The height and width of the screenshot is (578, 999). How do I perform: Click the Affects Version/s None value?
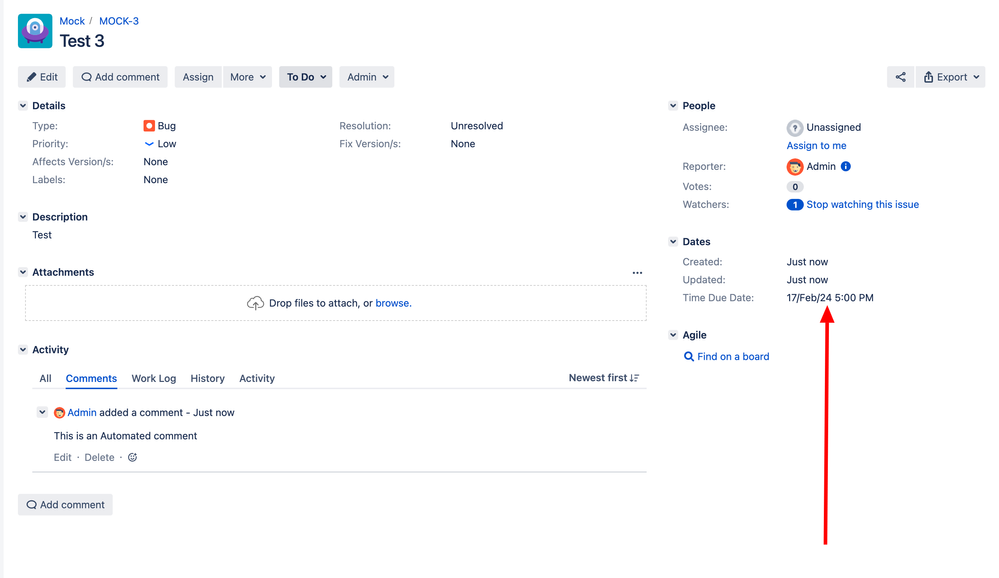coord(155,162)
